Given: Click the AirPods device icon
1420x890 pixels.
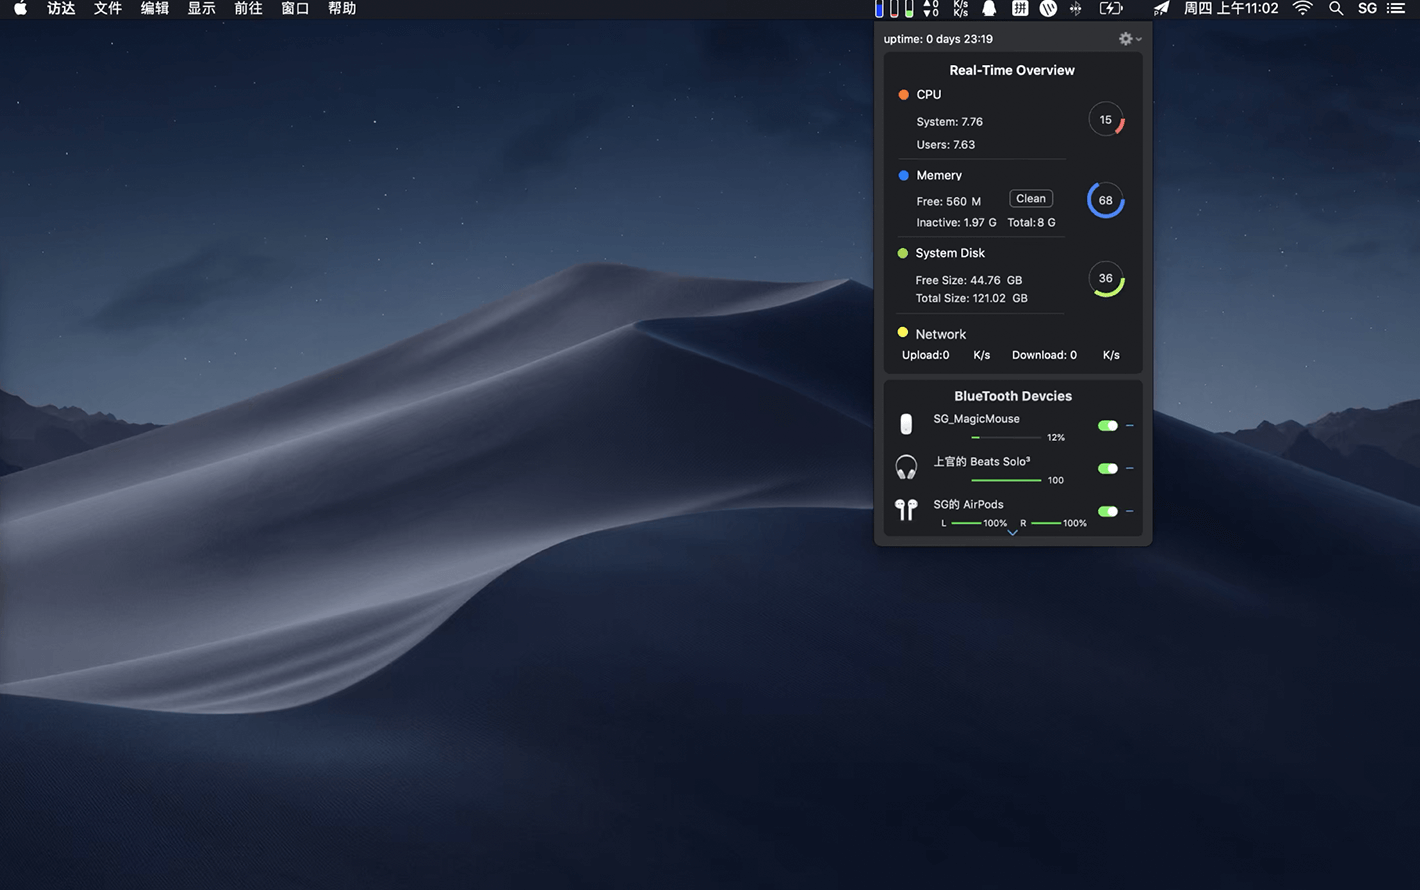Looking at the screenshot, I should click(906, 510).
